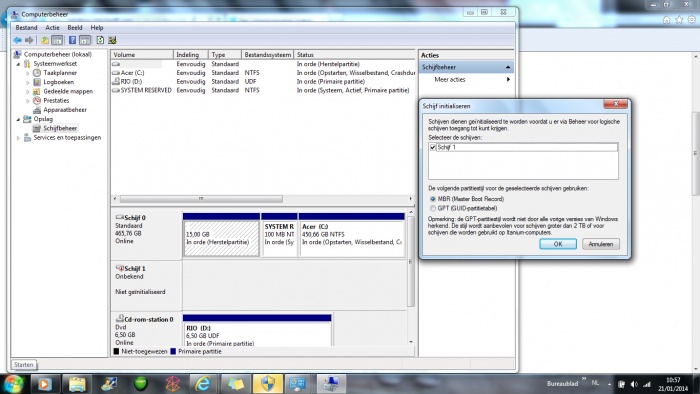
Task: Open the Beeld menu
Action: [x=75, y=28]
